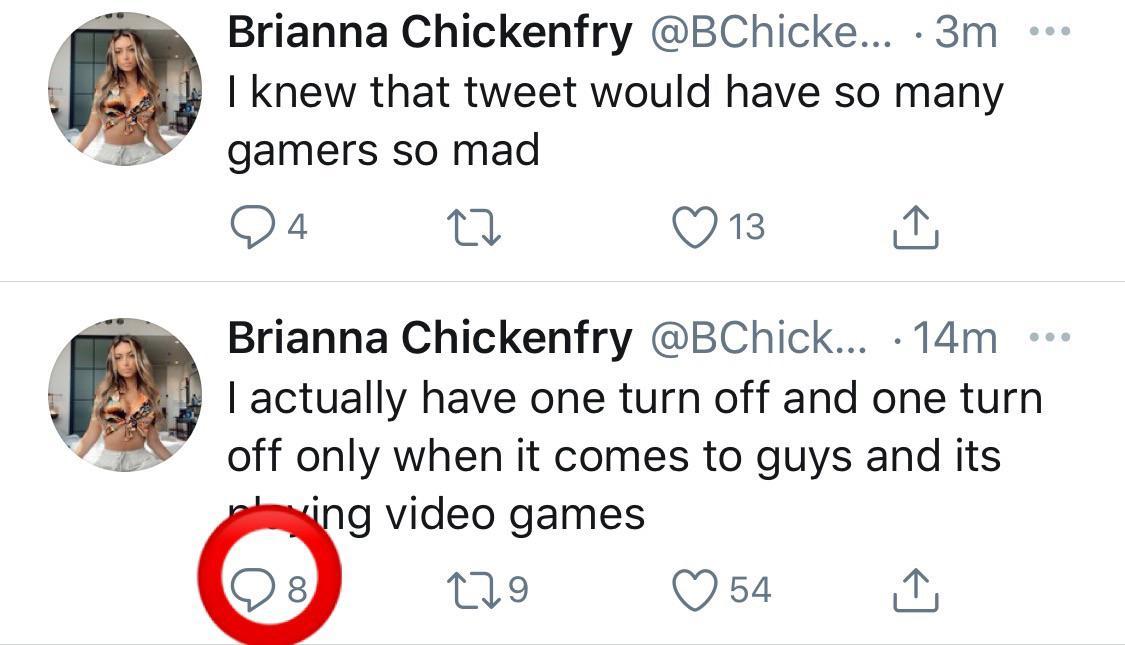Open profile picture on the 3m tweet
The image size is (1125, 645).
pos(125,89)
